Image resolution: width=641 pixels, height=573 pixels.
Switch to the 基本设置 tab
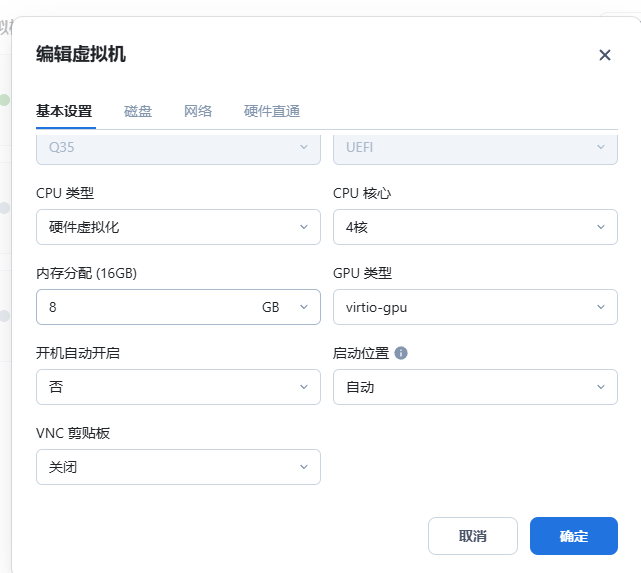[64, 111]
